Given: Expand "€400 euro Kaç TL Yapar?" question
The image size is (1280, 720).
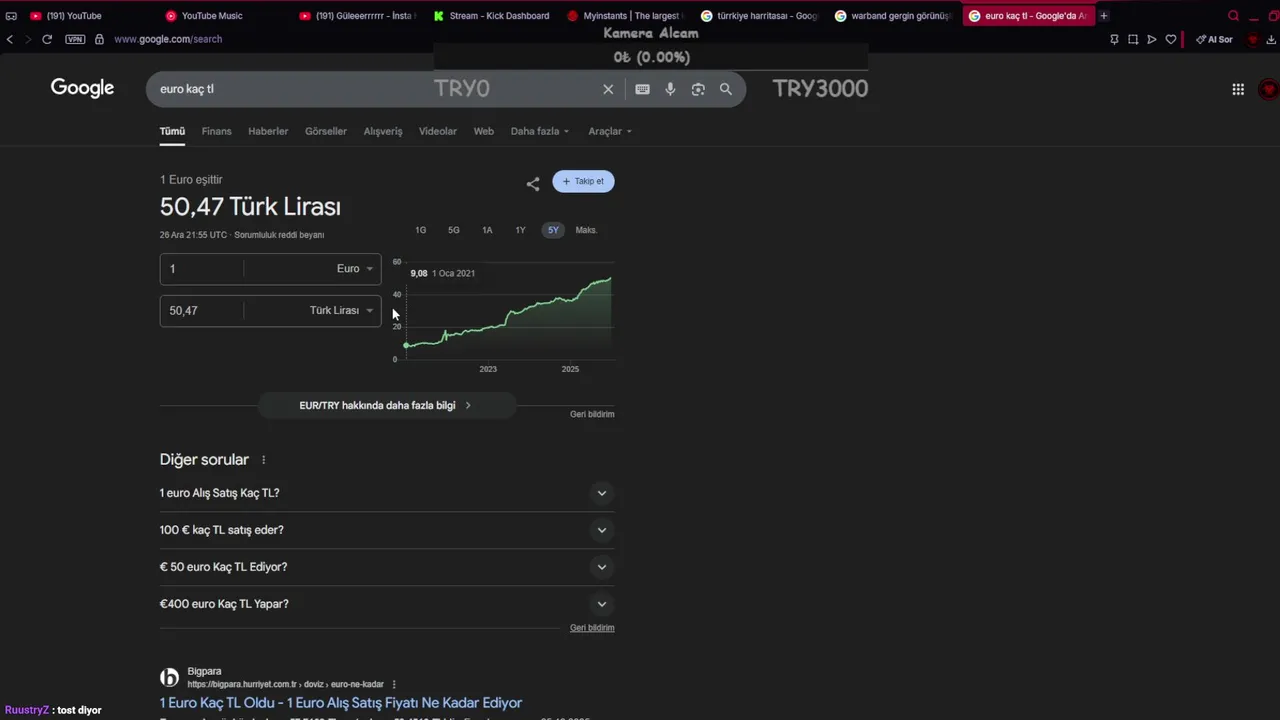Looking at the screenshot, I should (387, 604).
